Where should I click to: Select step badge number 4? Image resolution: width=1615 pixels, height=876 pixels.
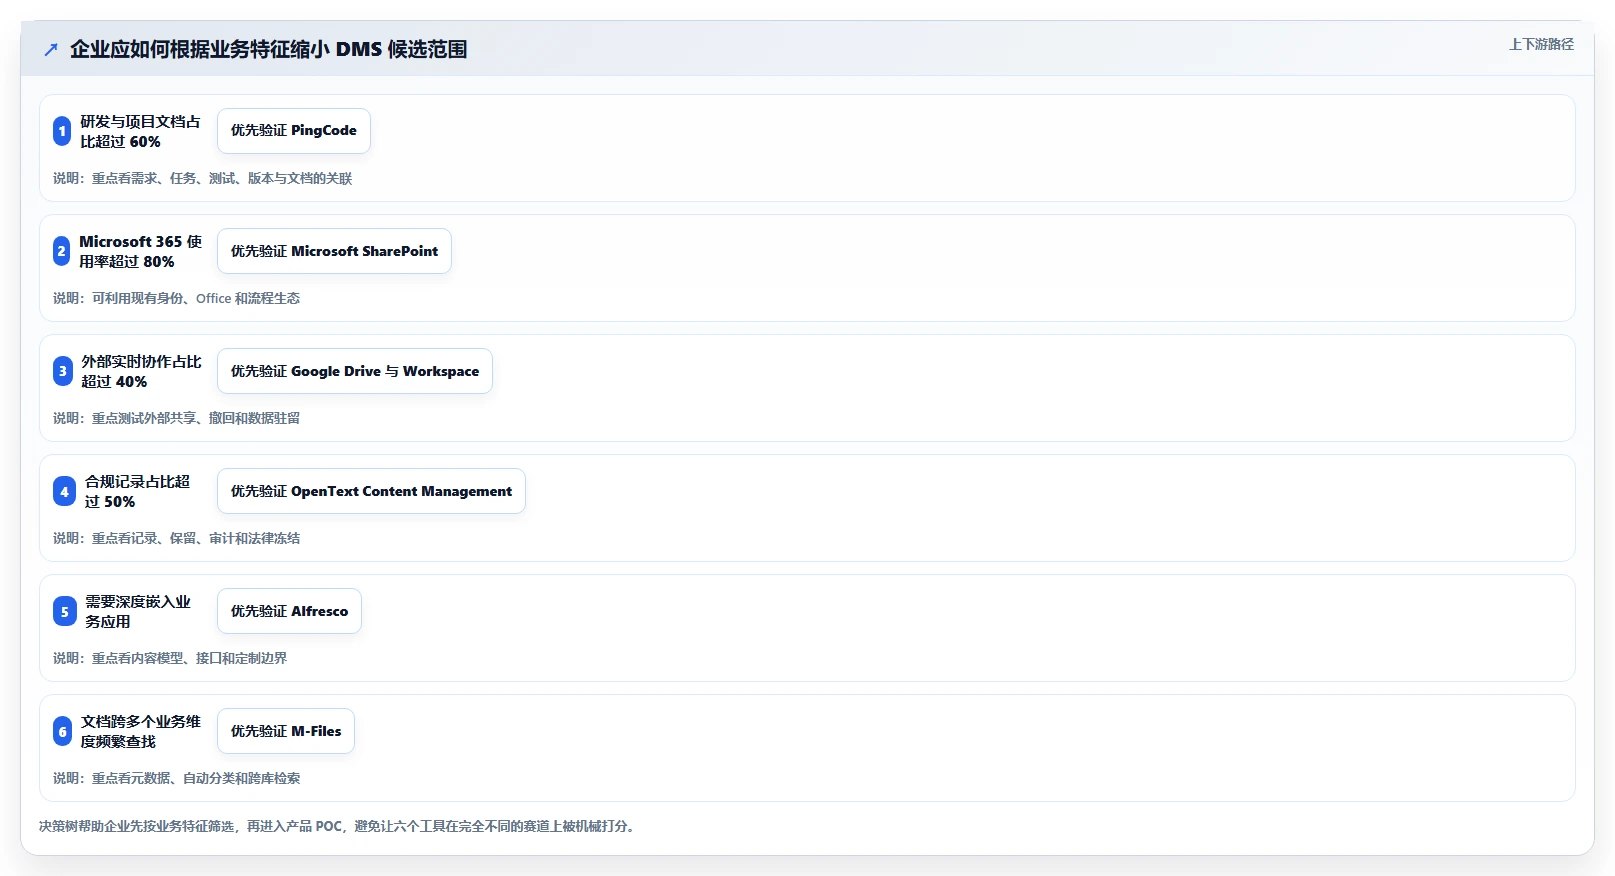(x=64, y=491)
